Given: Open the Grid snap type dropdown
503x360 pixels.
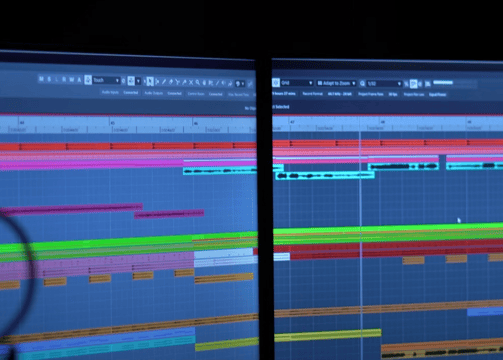Looking at the screenshot, I should coord(297,83).
